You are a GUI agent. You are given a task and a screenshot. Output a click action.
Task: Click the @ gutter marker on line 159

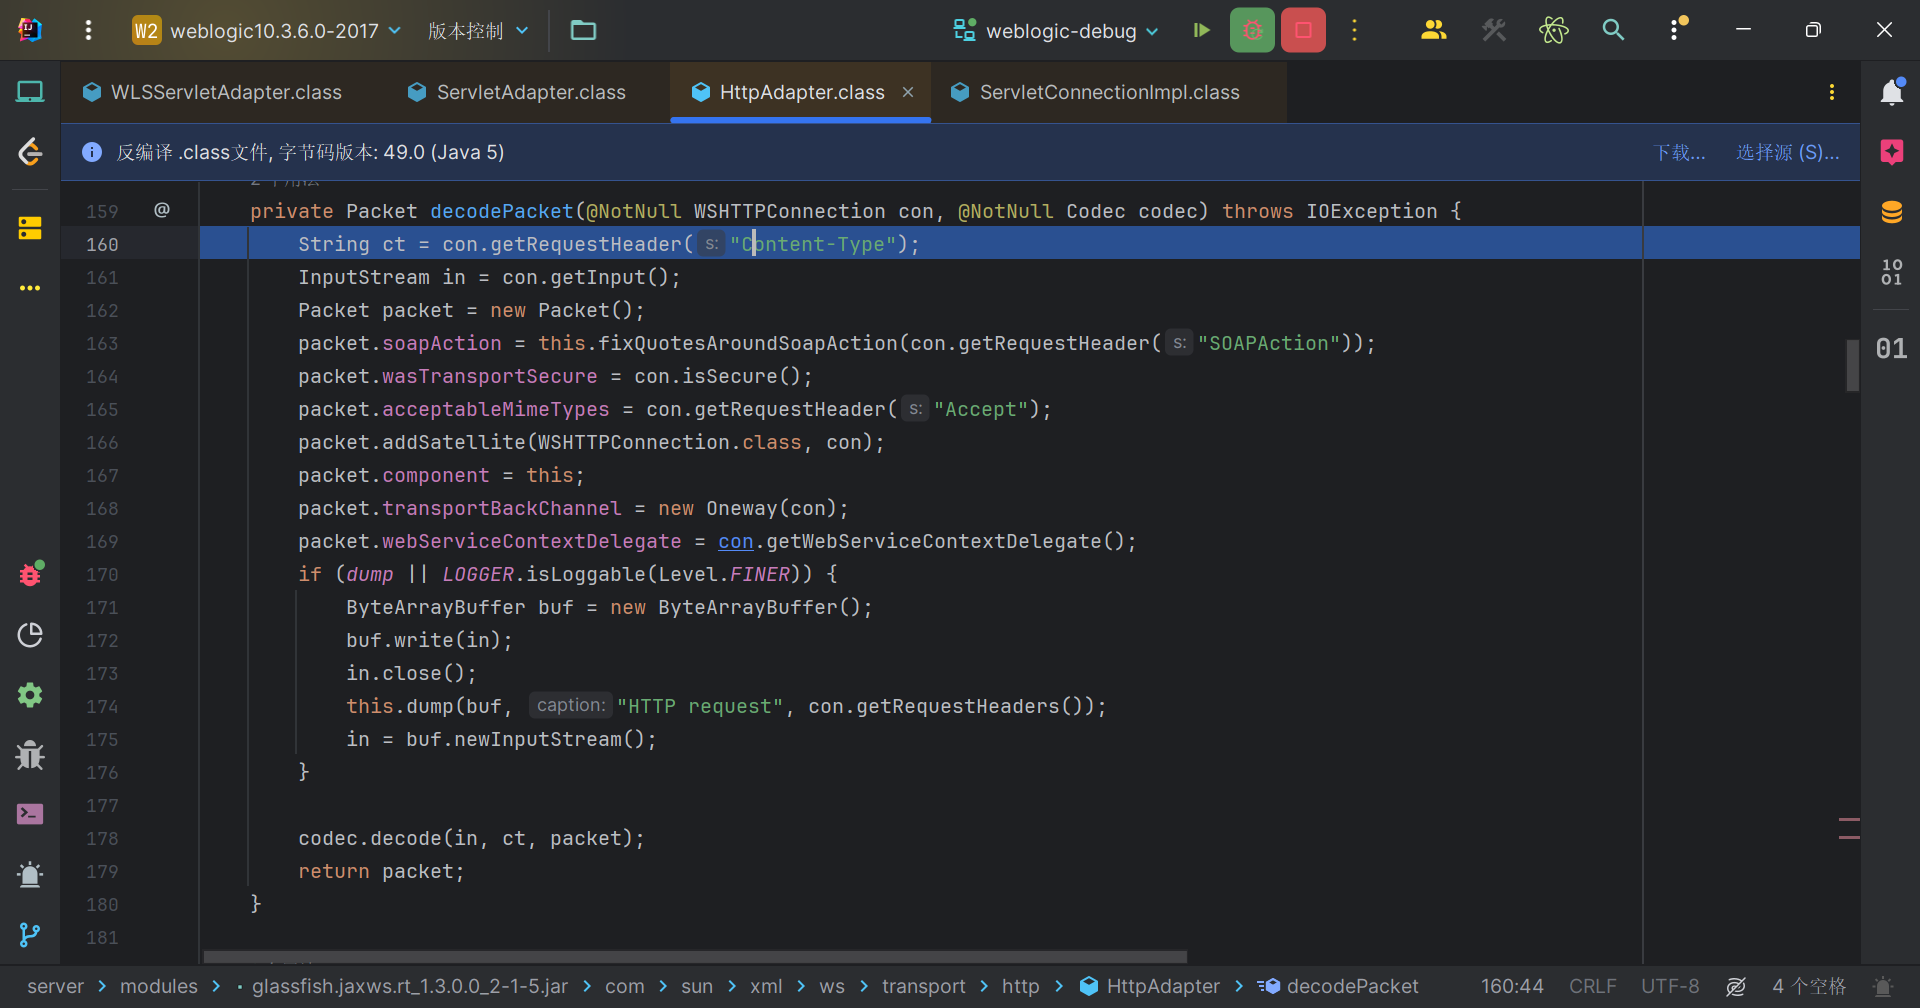coord(162,210)
